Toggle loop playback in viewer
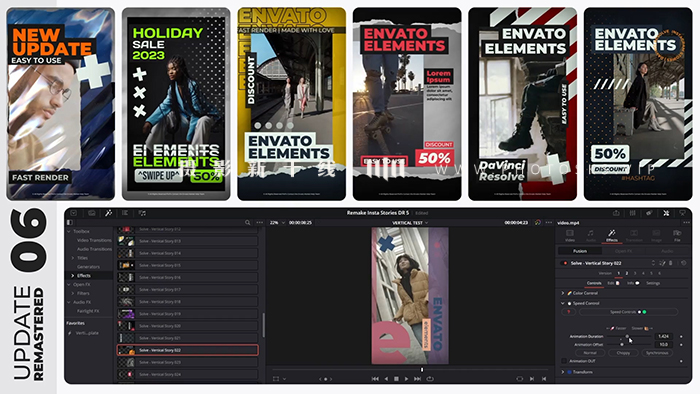The image size is (700, 394). pyautogui.click(x=430, y=378)
